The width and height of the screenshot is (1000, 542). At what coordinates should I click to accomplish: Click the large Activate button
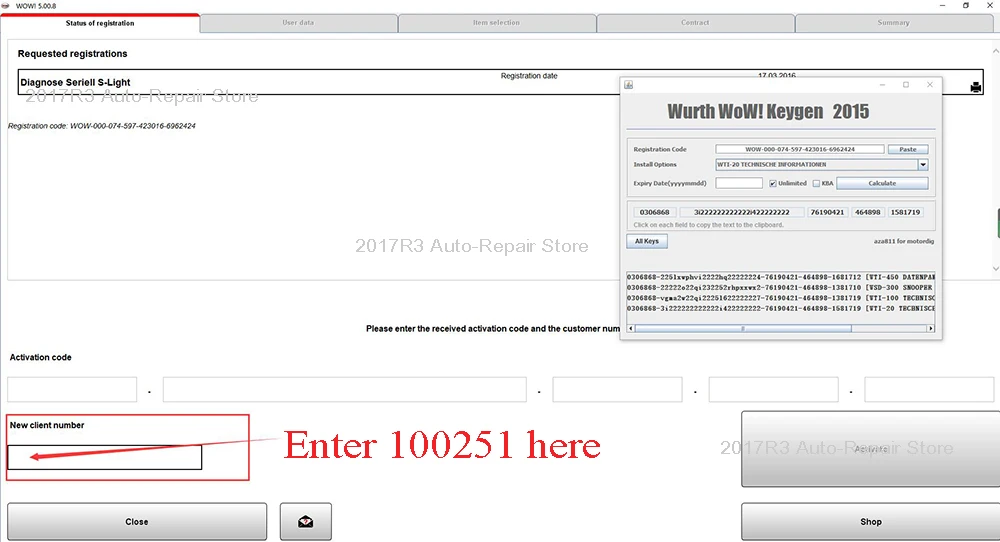[x=871, y=449]
